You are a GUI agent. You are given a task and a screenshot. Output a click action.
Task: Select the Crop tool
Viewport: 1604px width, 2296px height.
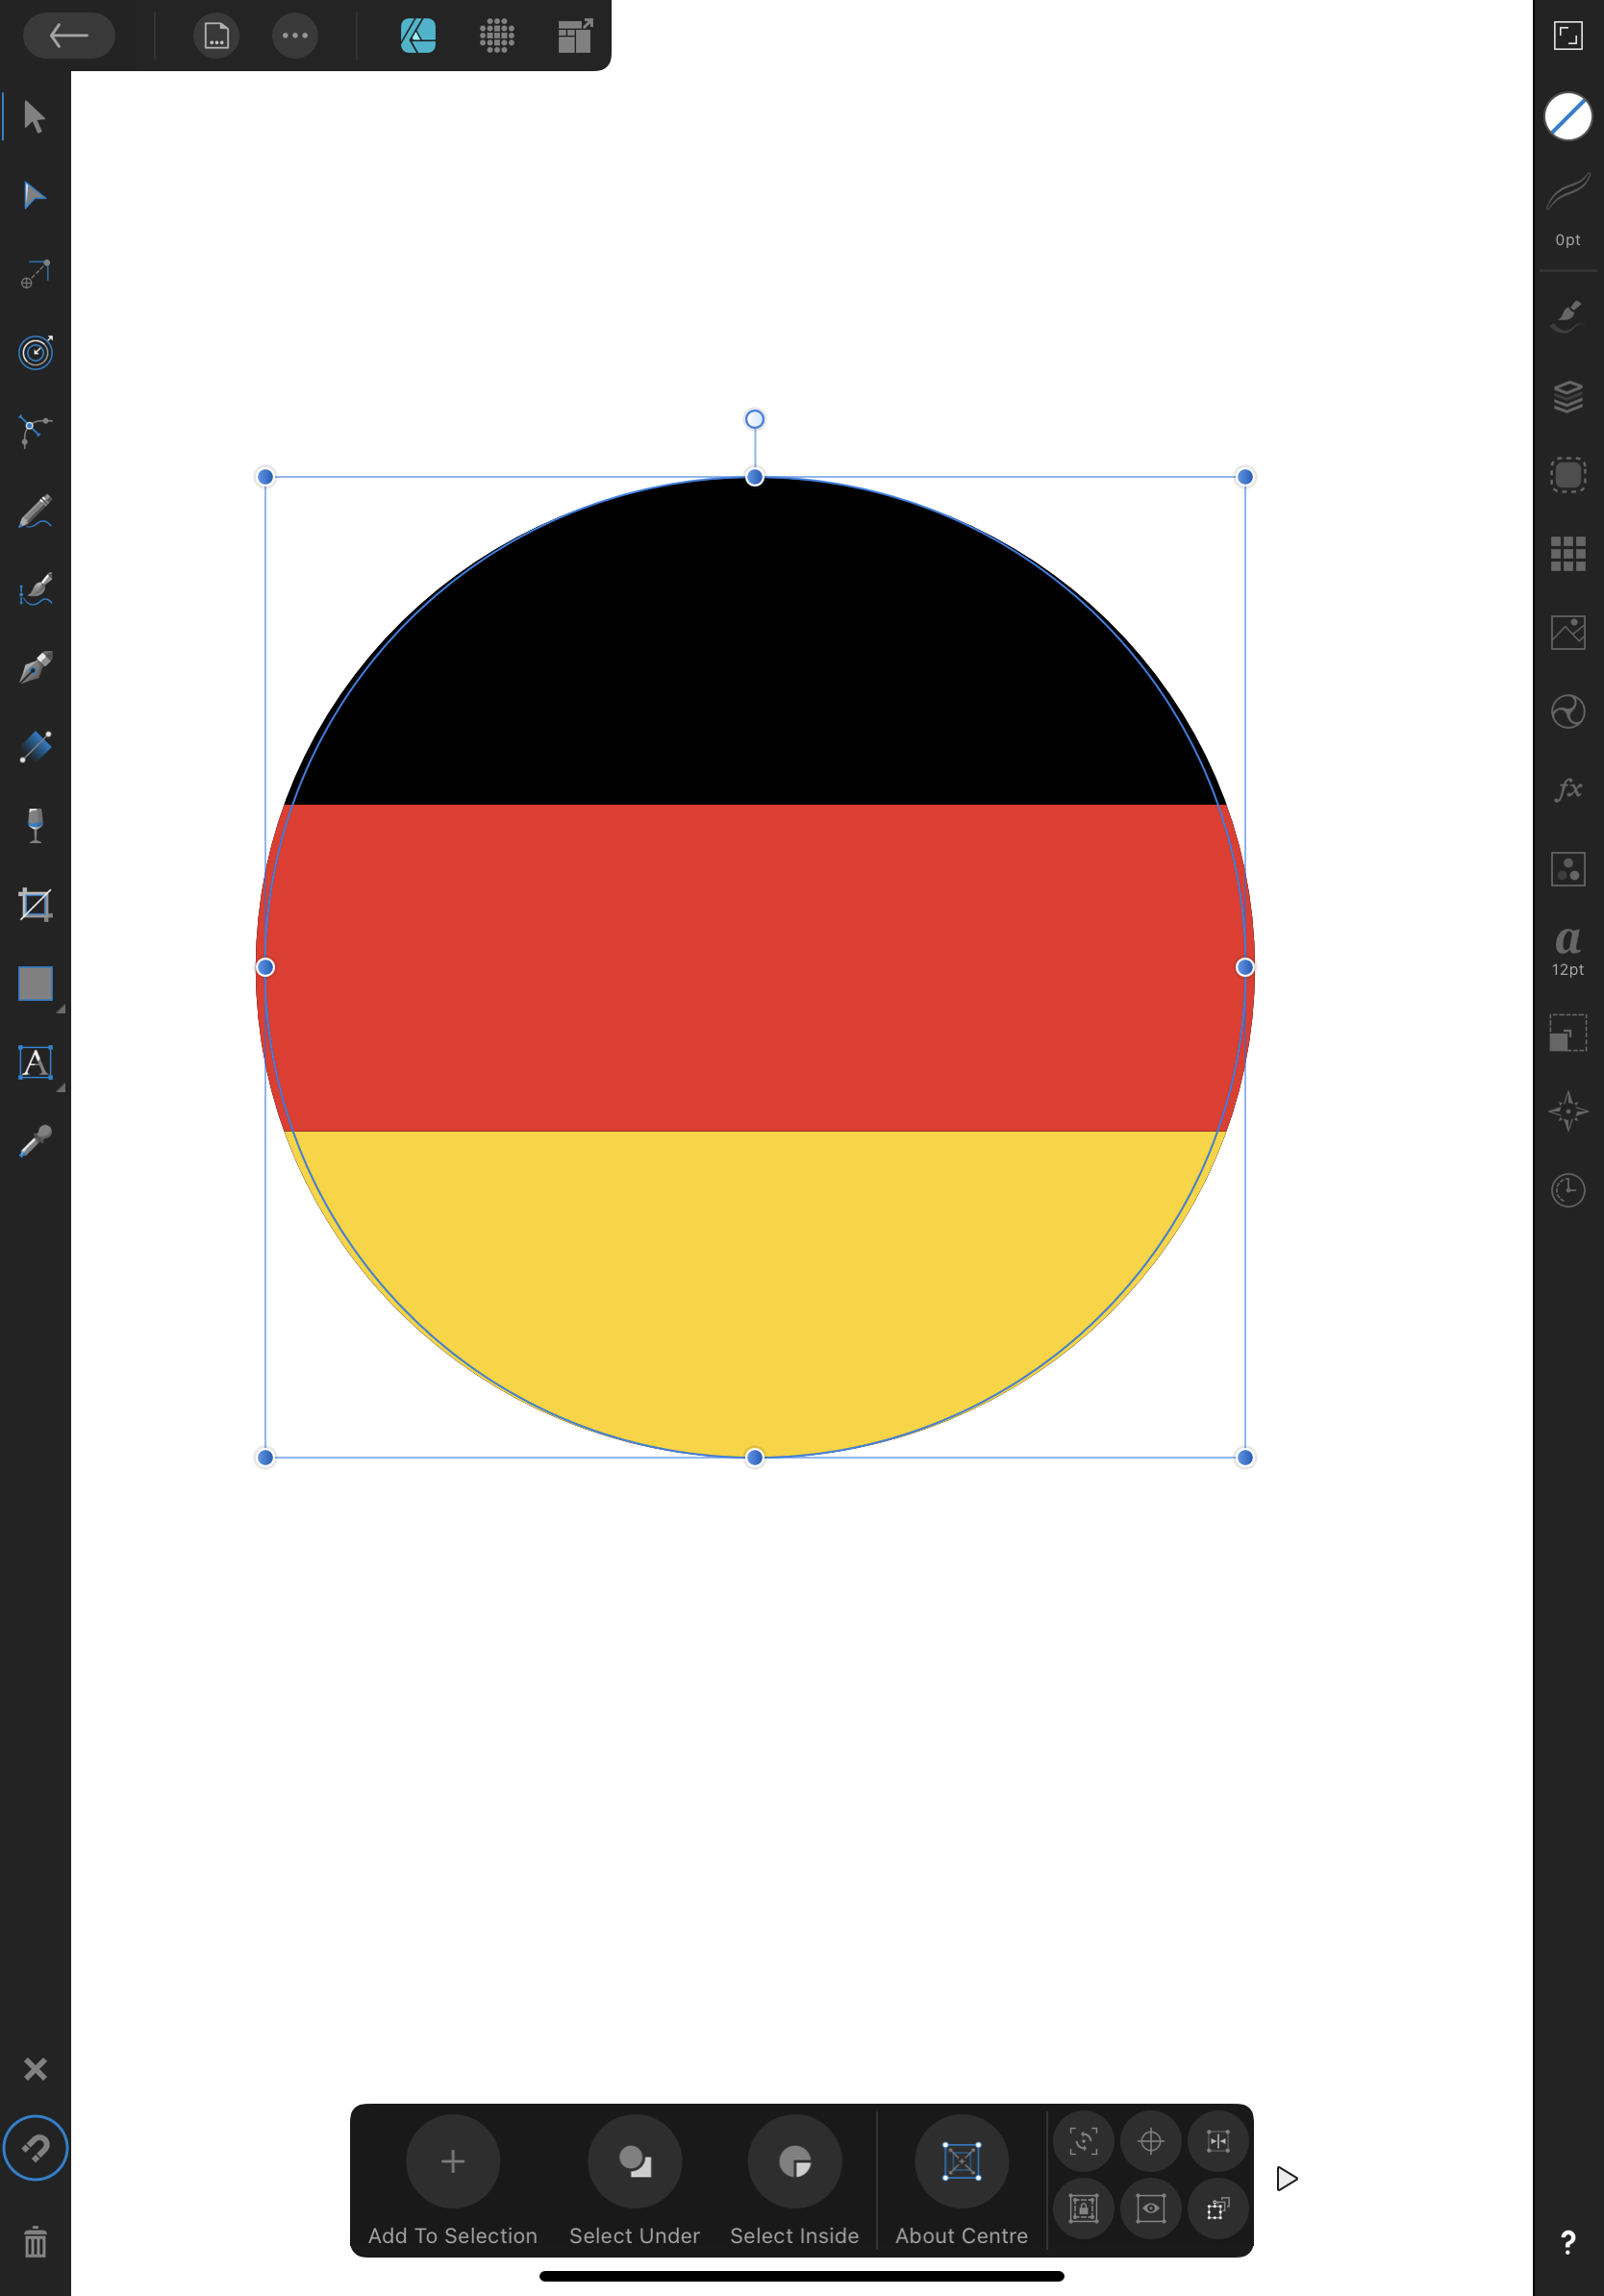pyautogui.click(x=36, y=906)
